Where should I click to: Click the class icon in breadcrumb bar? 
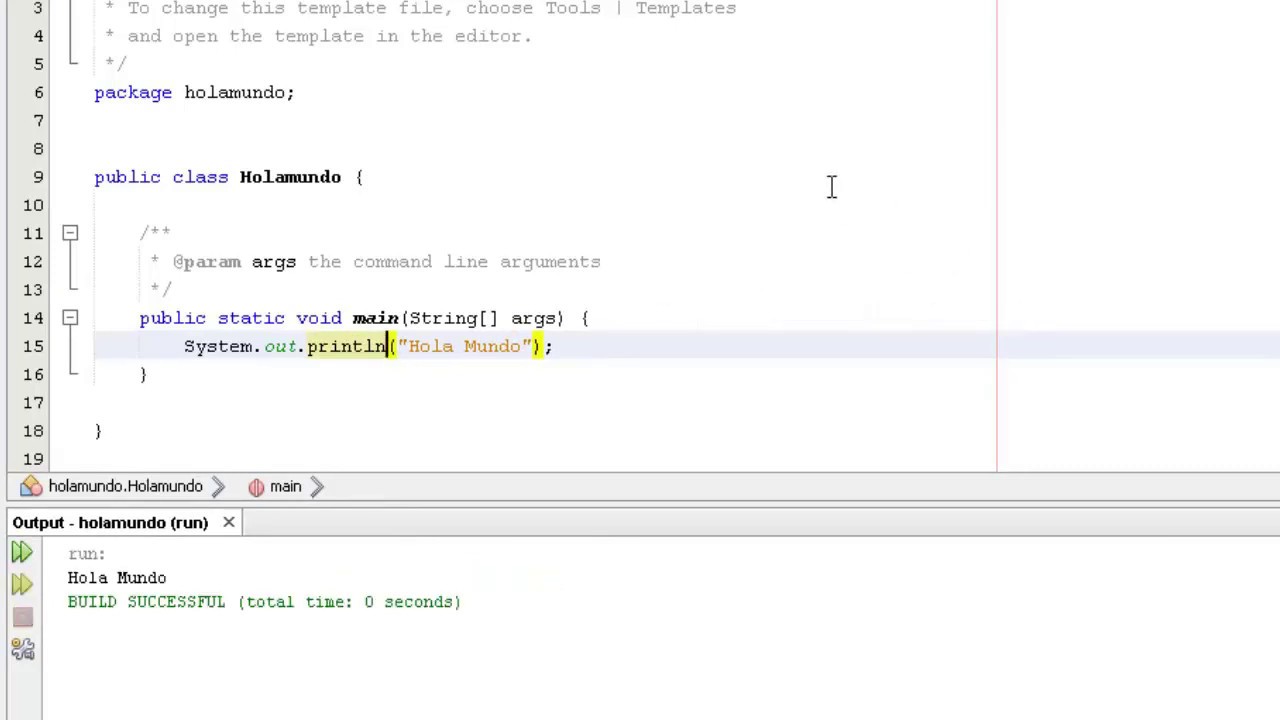tap(31, 486)
